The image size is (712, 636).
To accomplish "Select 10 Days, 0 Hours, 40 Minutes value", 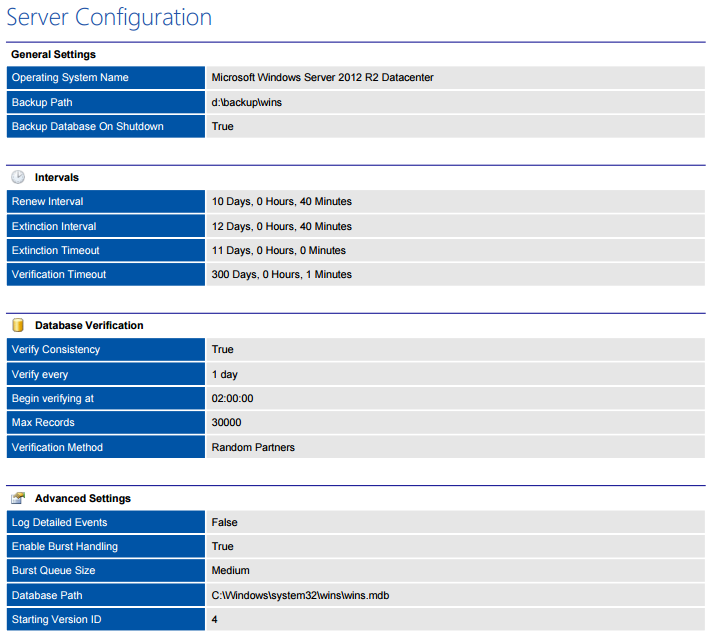I will coord(282,202).
